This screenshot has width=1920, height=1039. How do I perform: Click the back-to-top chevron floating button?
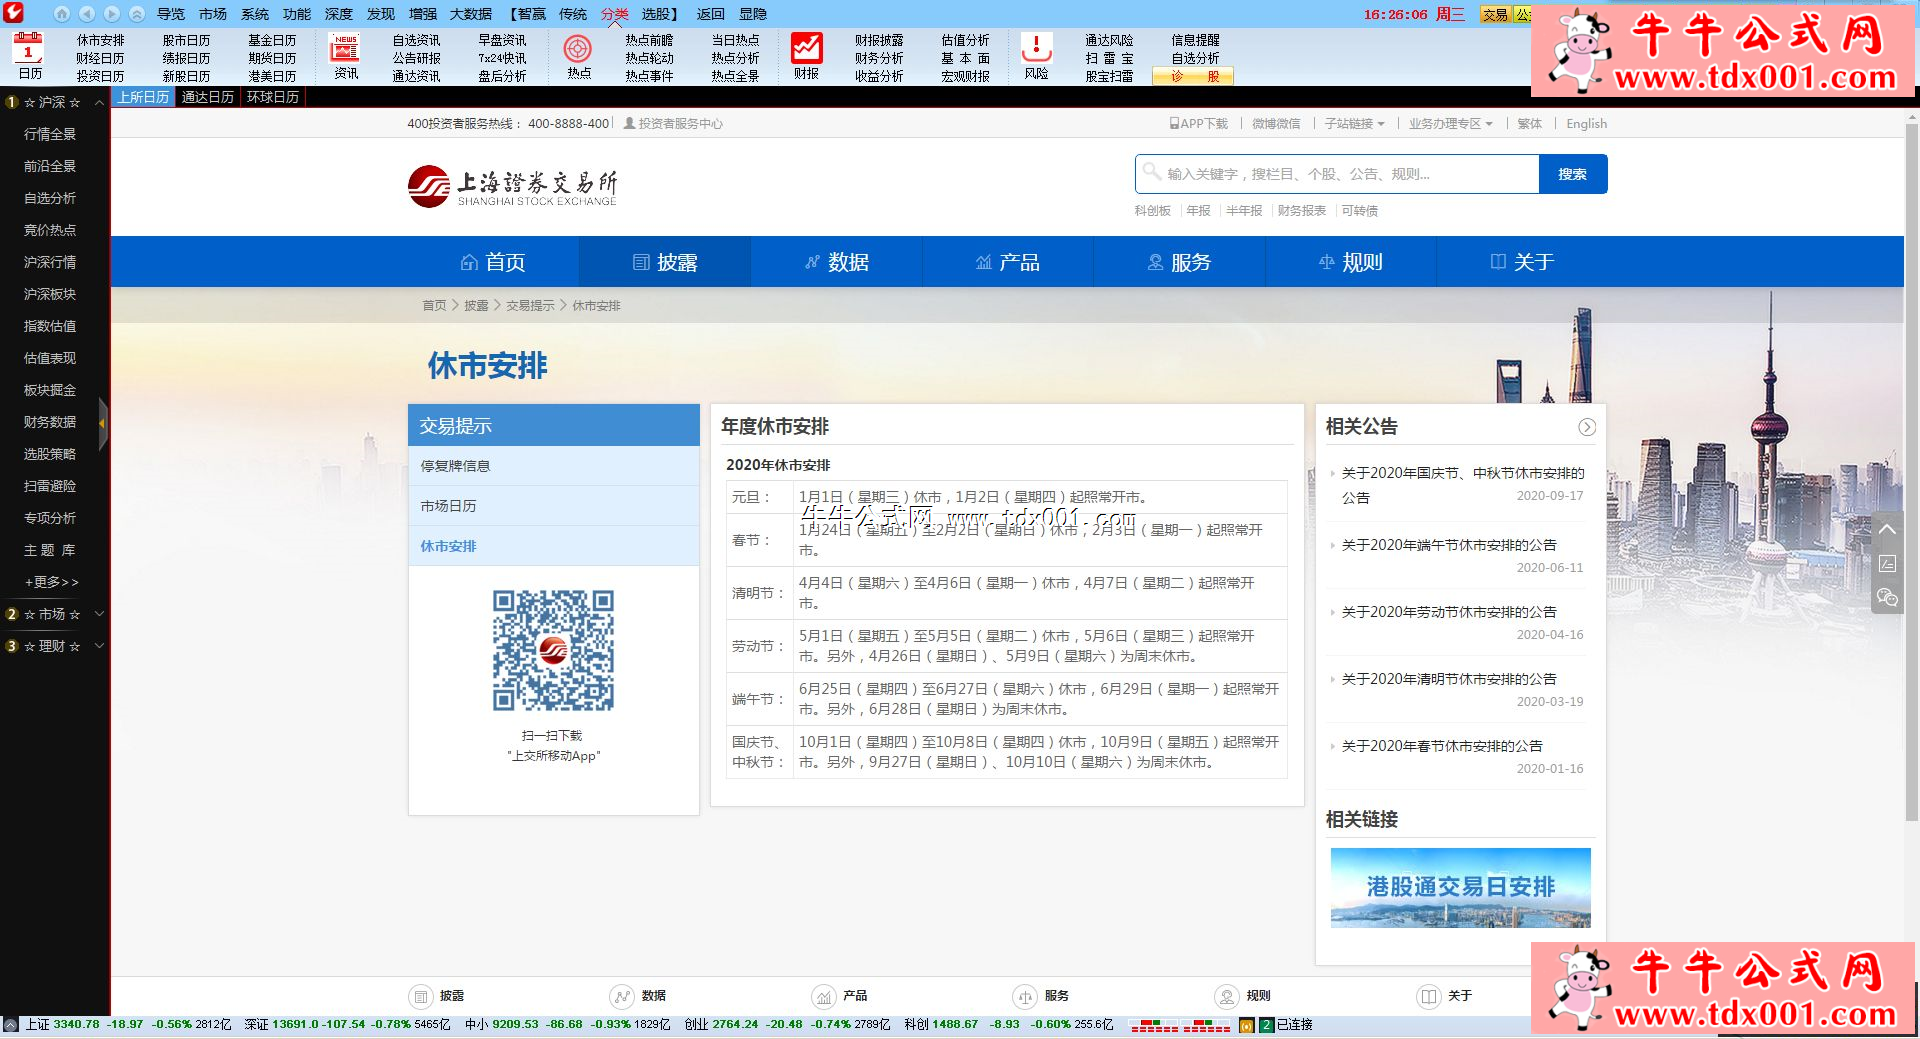click(x=1887, y=529)
